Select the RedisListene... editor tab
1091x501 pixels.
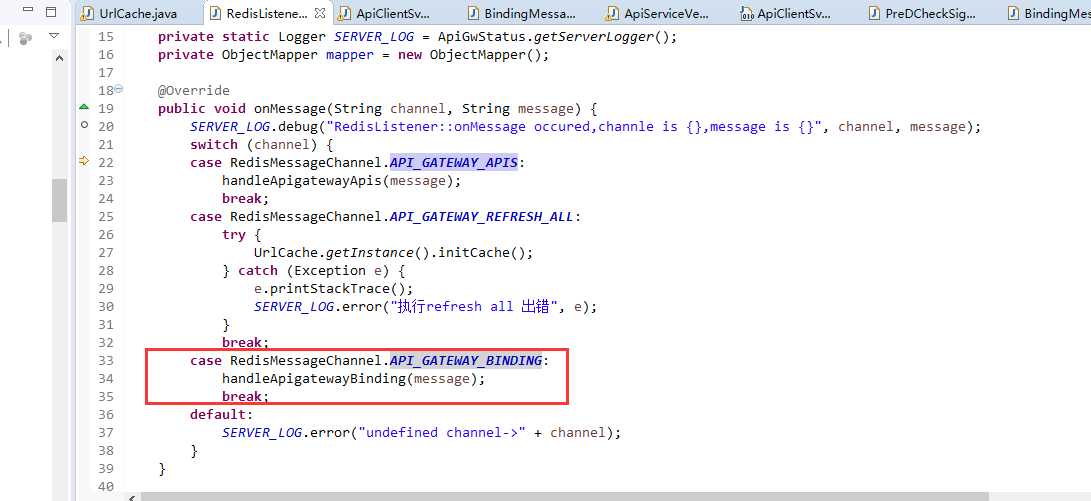266,13
